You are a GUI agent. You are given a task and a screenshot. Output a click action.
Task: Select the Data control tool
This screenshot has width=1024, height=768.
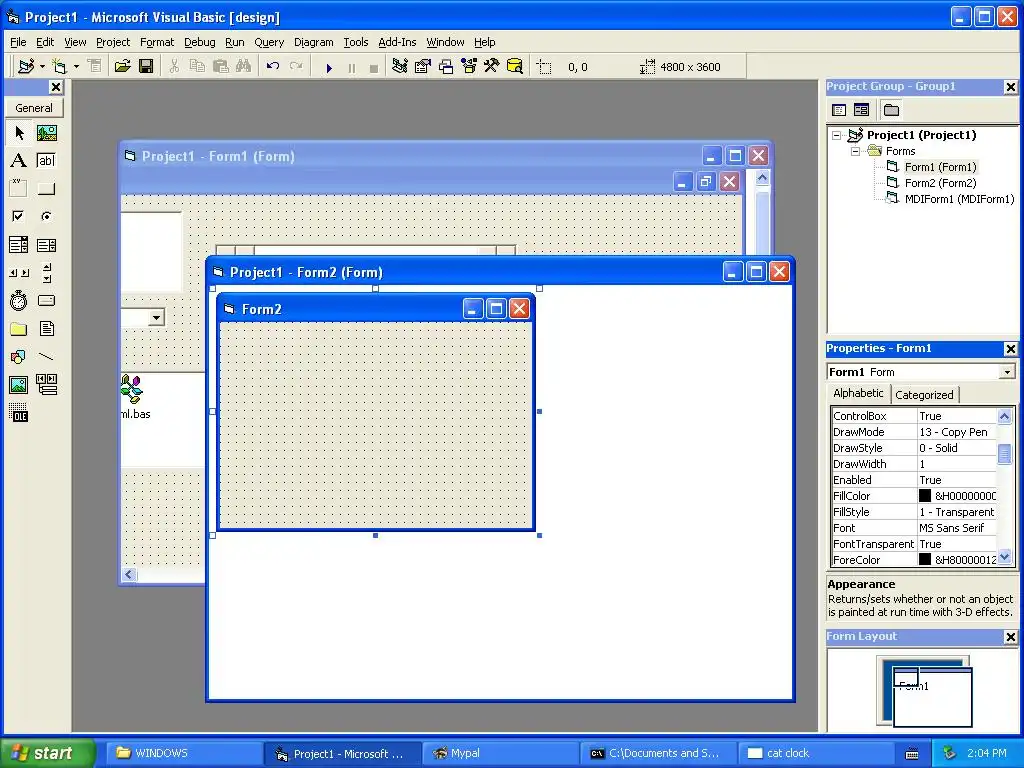46,385
